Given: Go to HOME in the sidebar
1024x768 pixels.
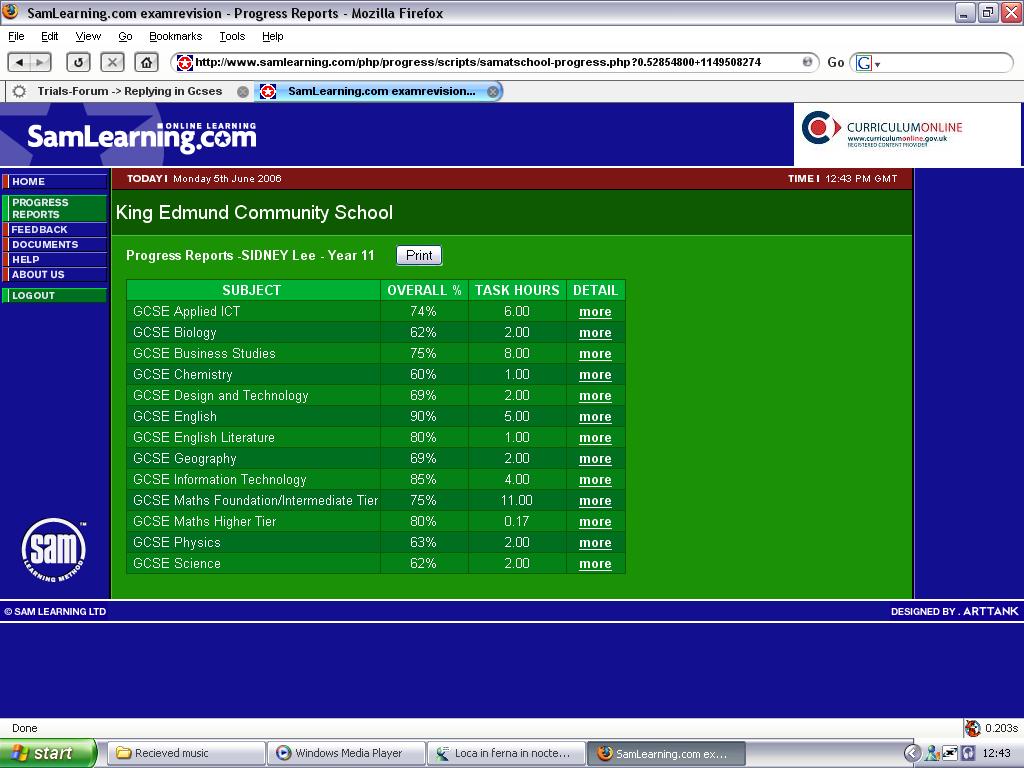Looking at the screenshot, I should point(55,182).
